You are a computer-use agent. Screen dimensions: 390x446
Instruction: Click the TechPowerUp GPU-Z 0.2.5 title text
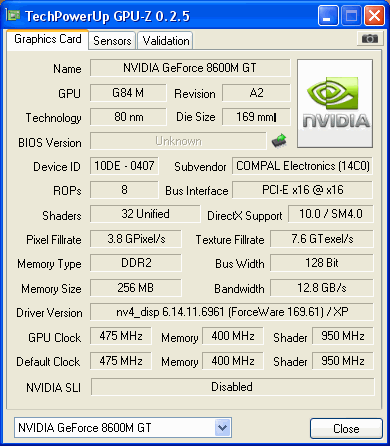point(107,16)
